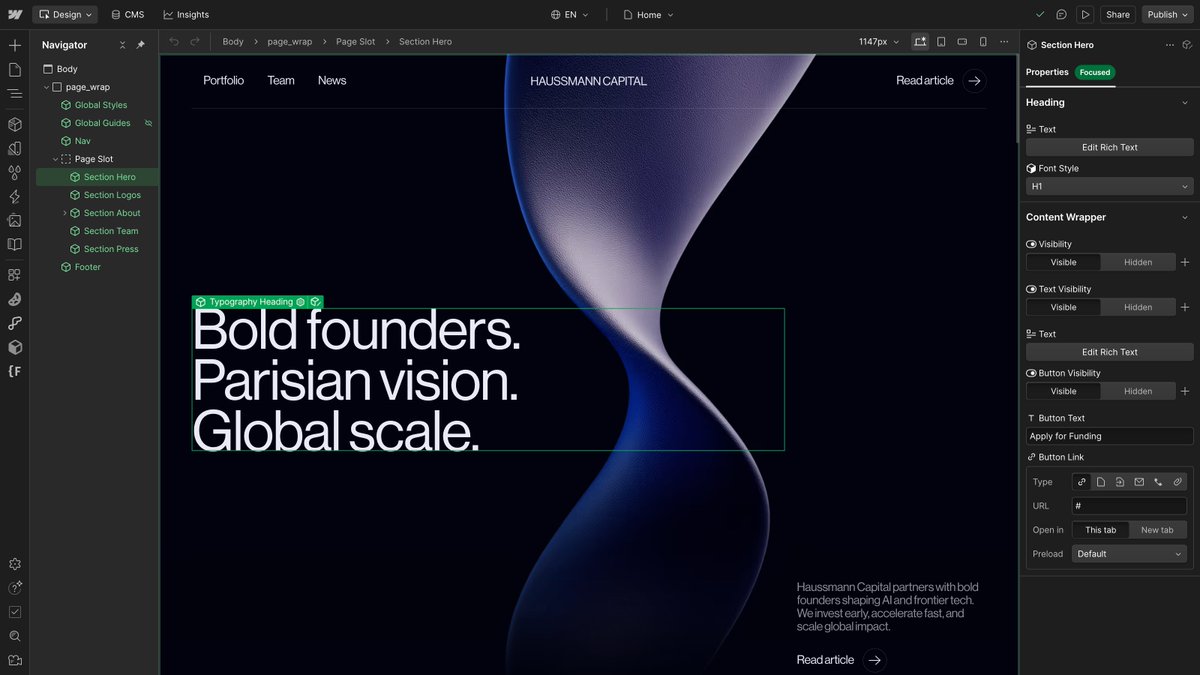The image size is (1200, 675).
Task: Select the mobile portrait breakpoint icon
Action: pos(983,42)
